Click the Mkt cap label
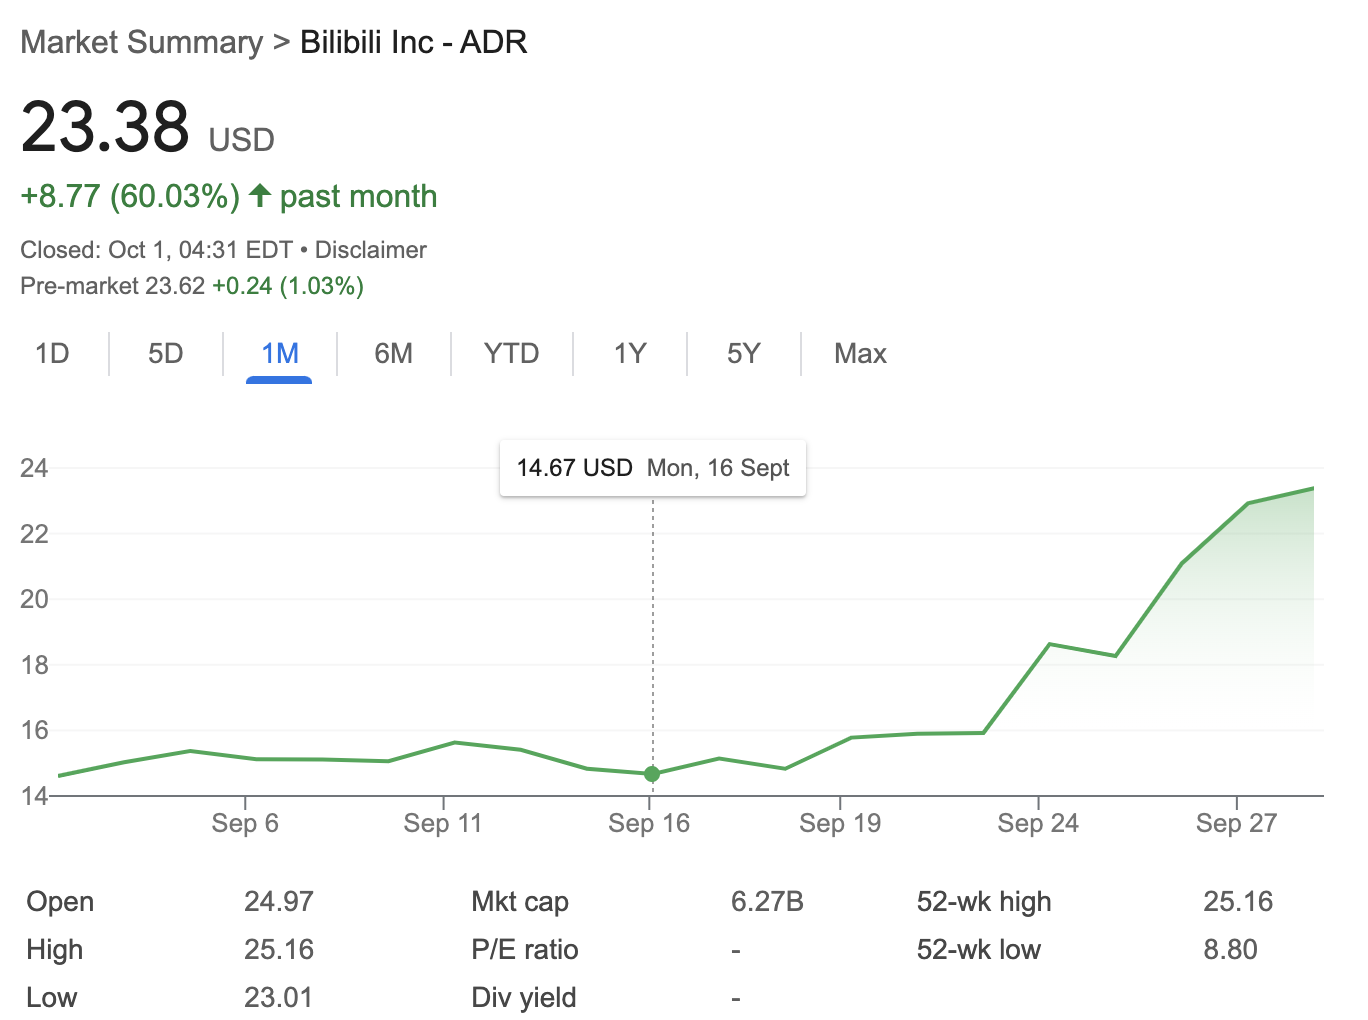The height and width of the screenshot is (1020, 1368). point(520,902)
